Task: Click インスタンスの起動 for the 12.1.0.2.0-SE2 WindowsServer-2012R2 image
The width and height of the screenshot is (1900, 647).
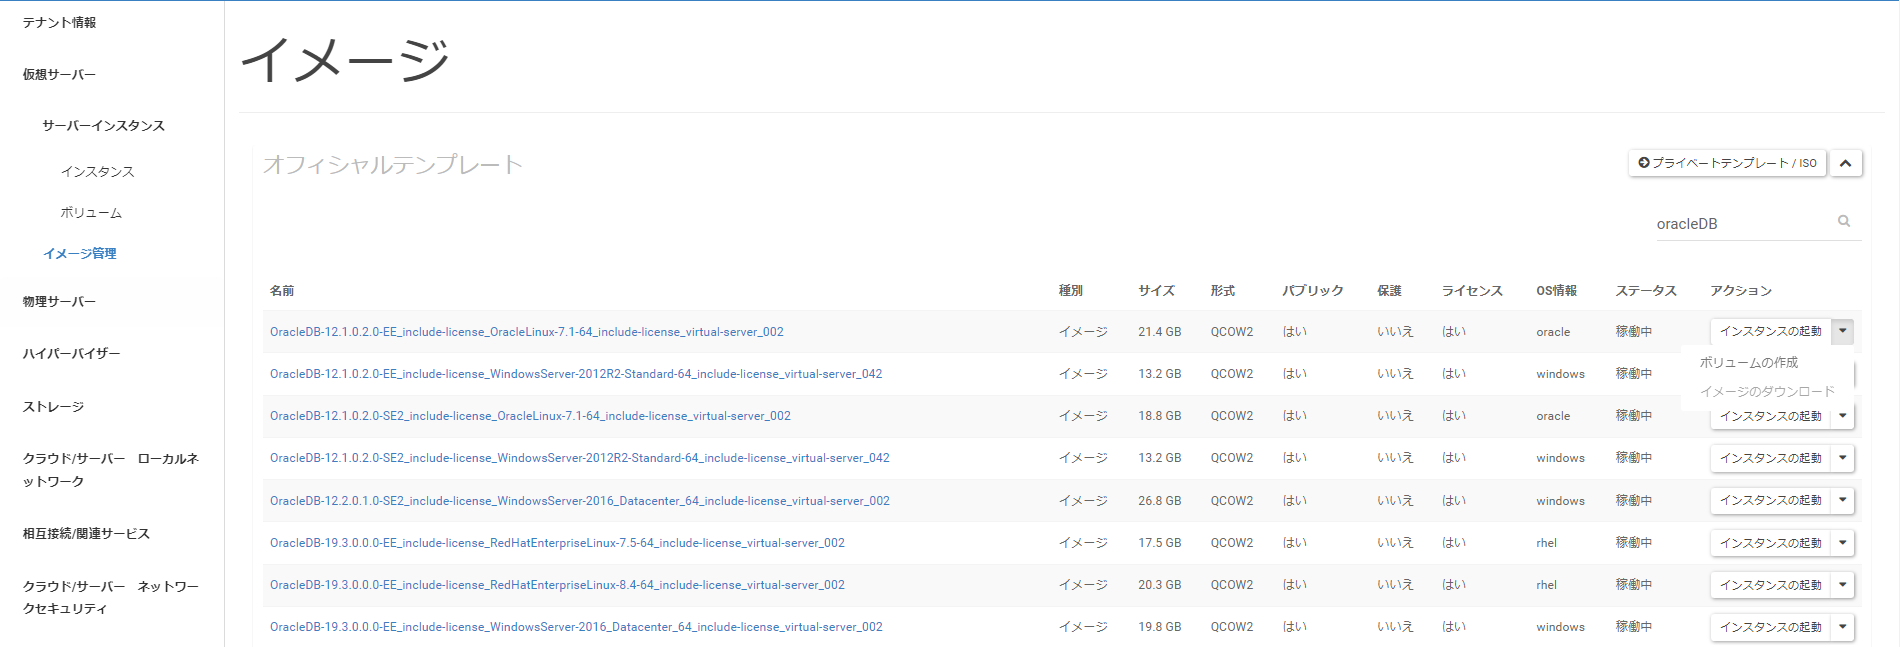Action: point(1770,458)
